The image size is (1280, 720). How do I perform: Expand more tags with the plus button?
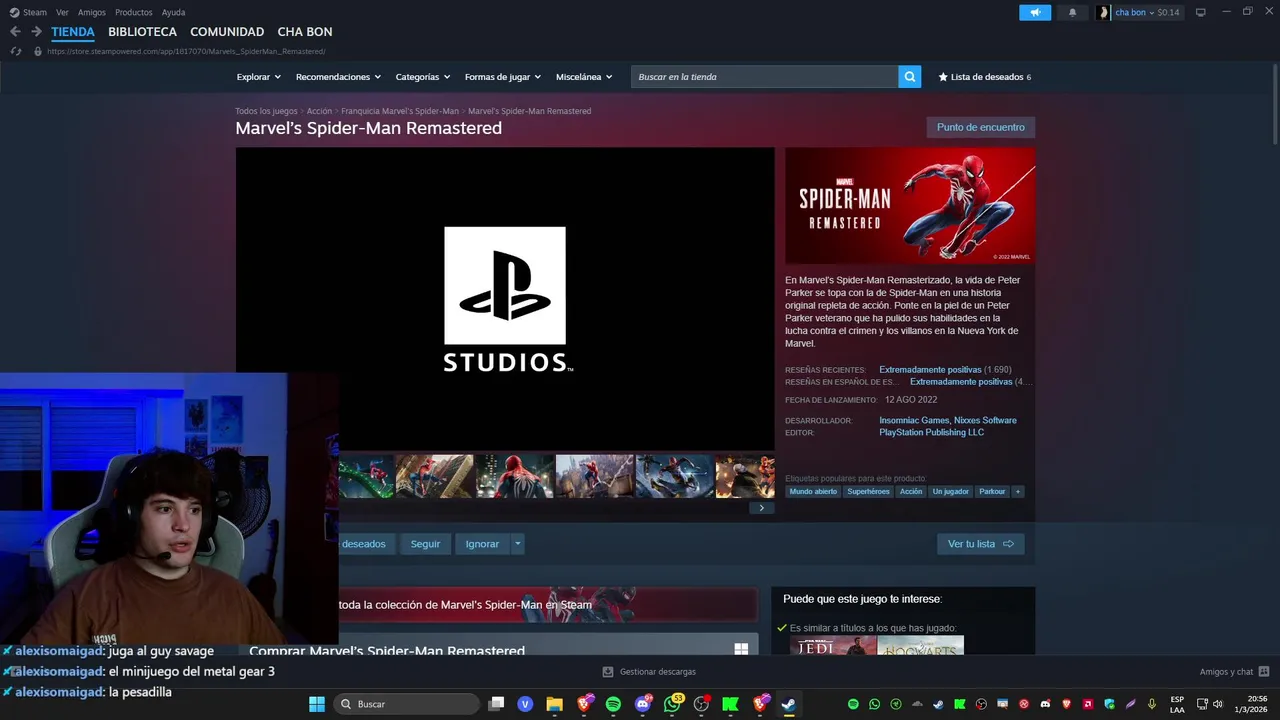1018,492
